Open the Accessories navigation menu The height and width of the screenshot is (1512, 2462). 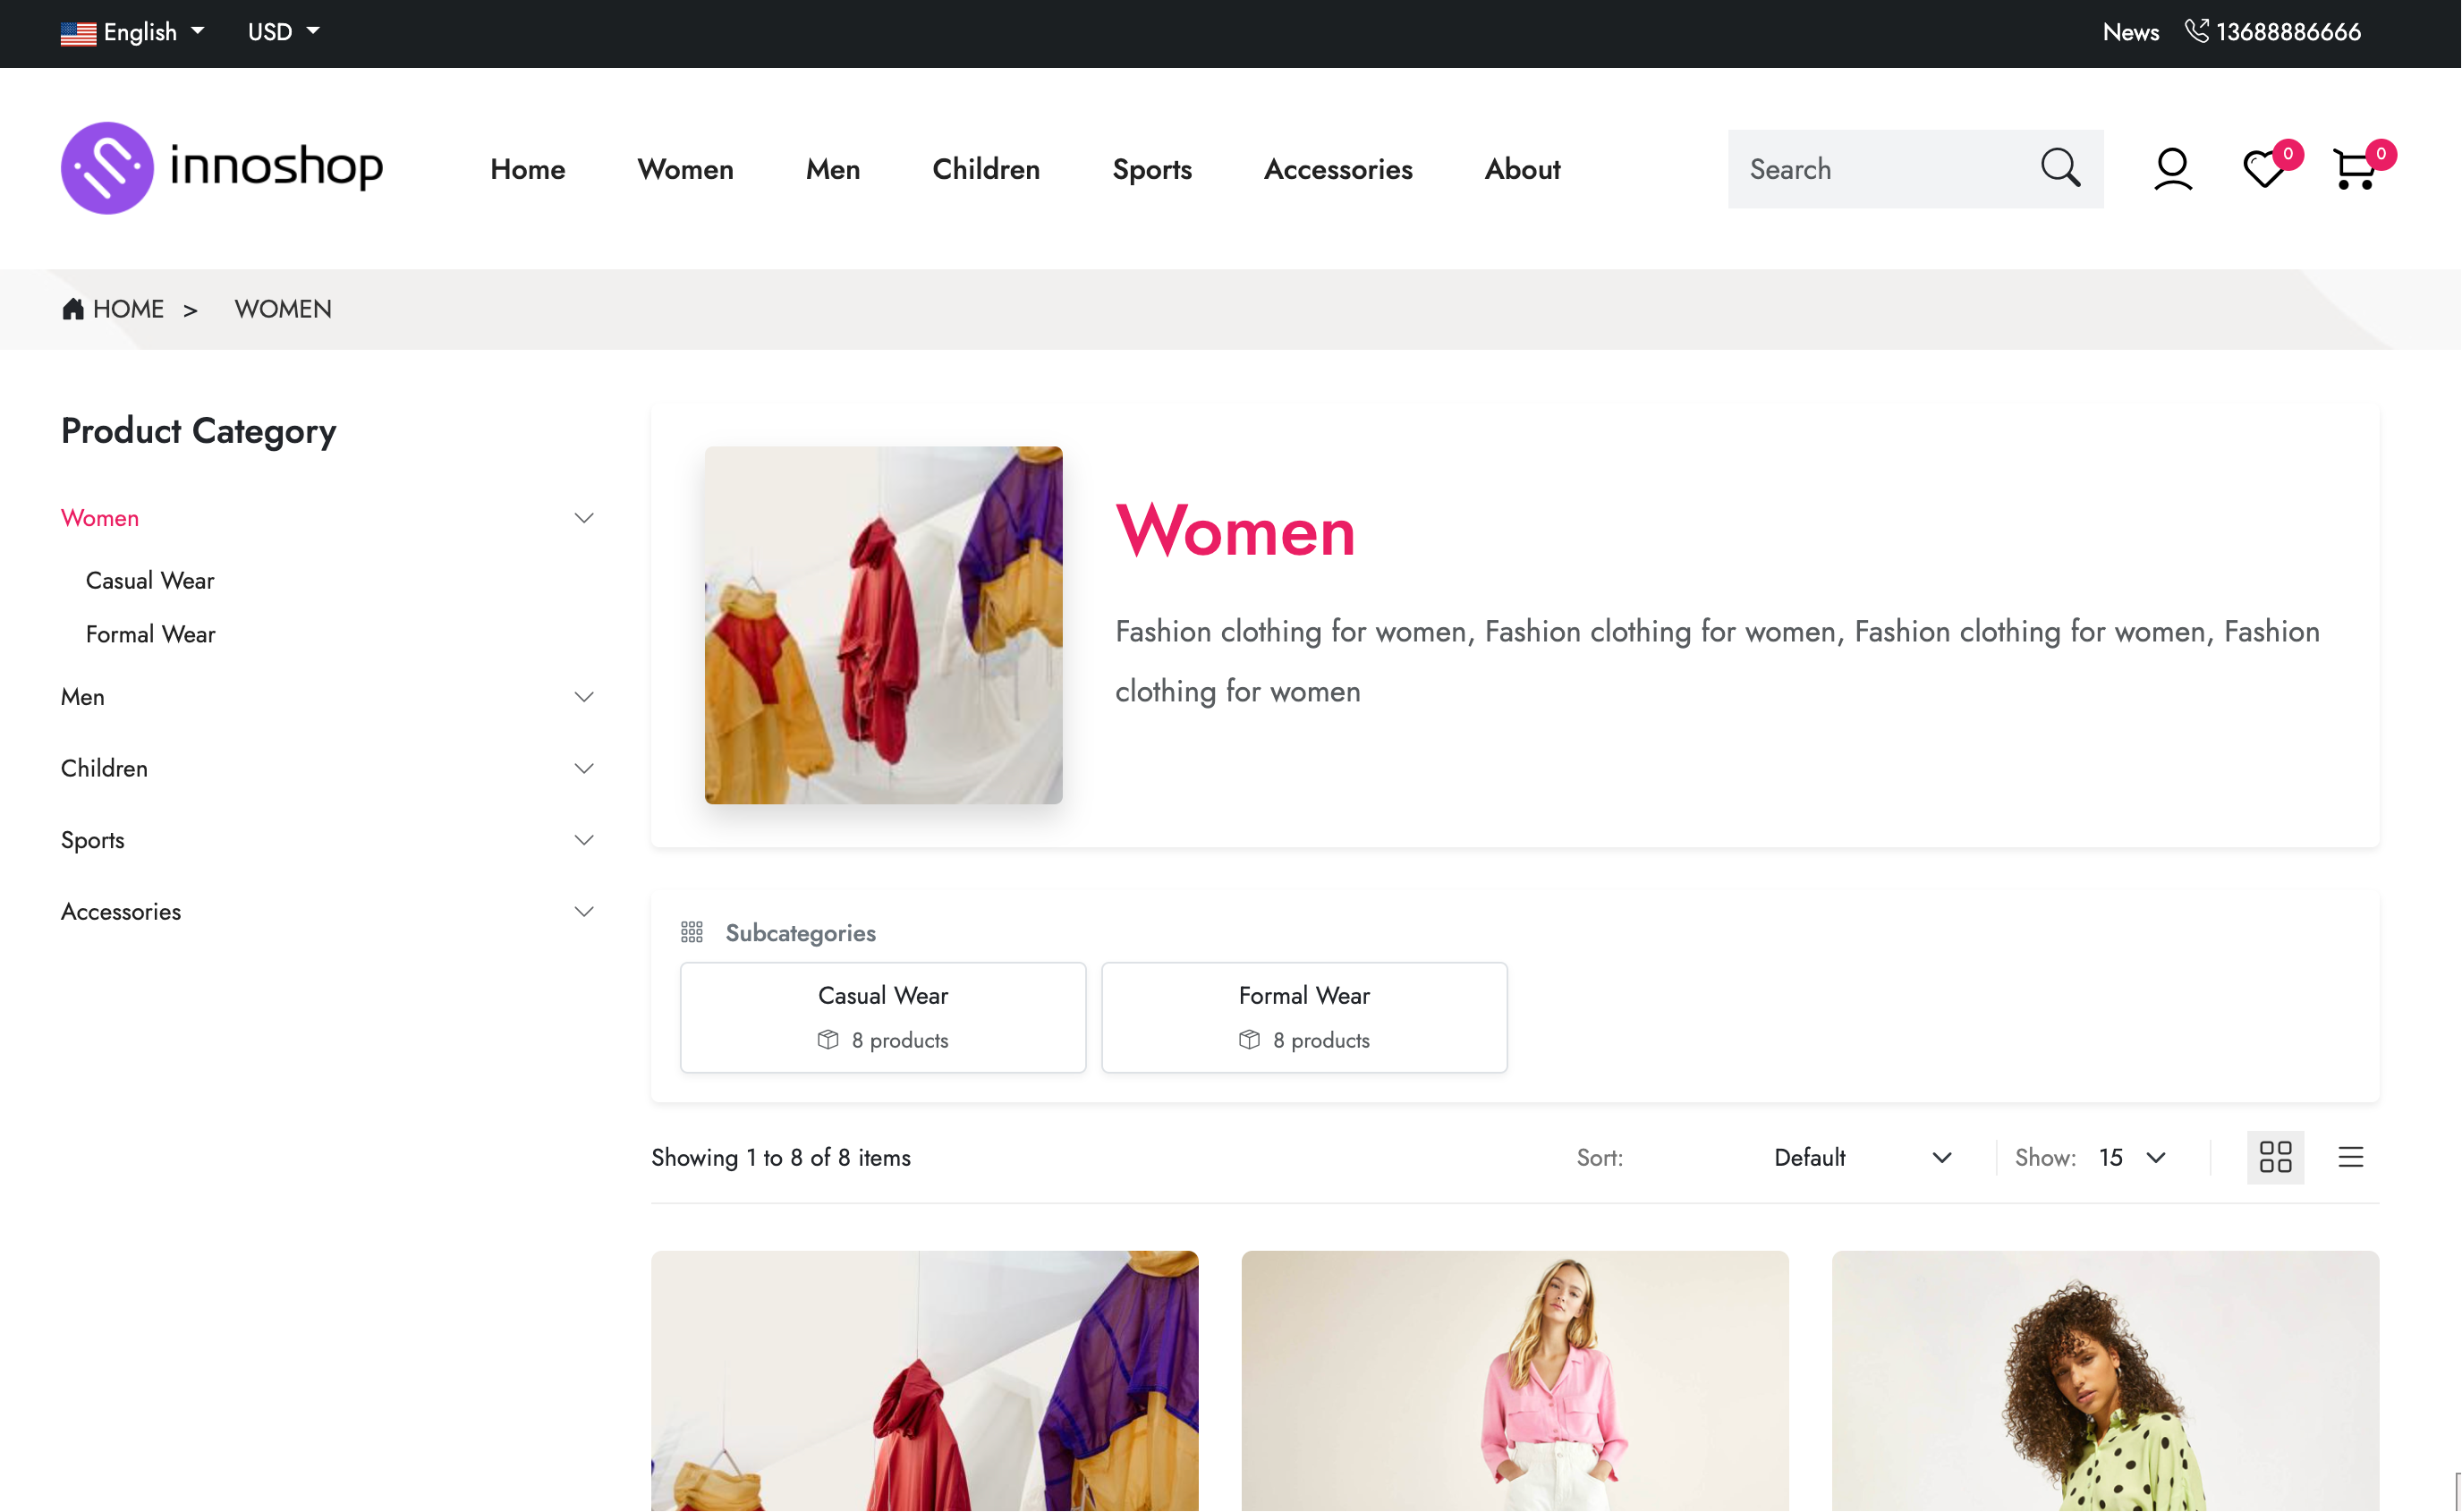coord(1338,169)
